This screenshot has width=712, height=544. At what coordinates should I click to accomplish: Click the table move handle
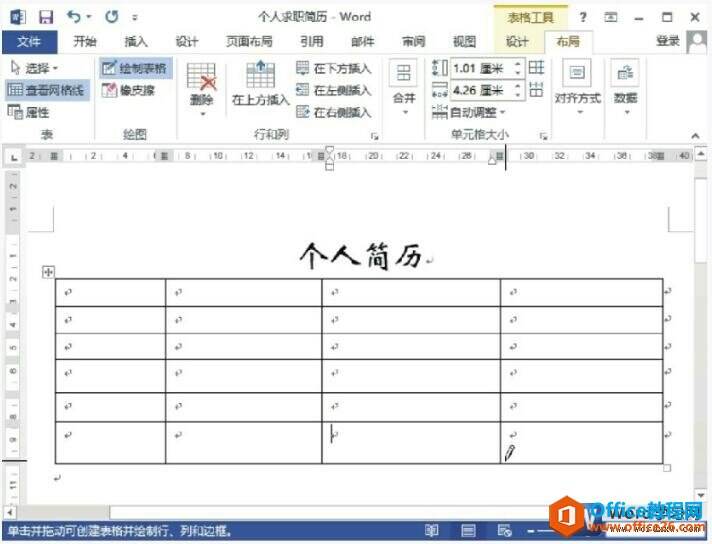click(48, 272)
